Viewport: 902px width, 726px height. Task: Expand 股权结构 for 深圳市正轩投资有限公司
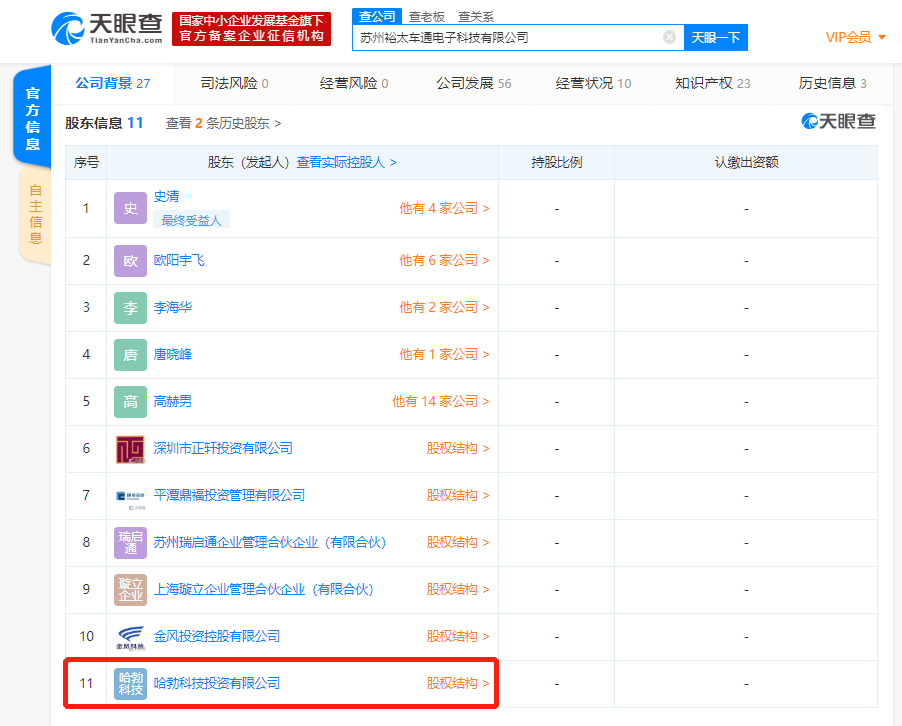[x=458, y=449]
